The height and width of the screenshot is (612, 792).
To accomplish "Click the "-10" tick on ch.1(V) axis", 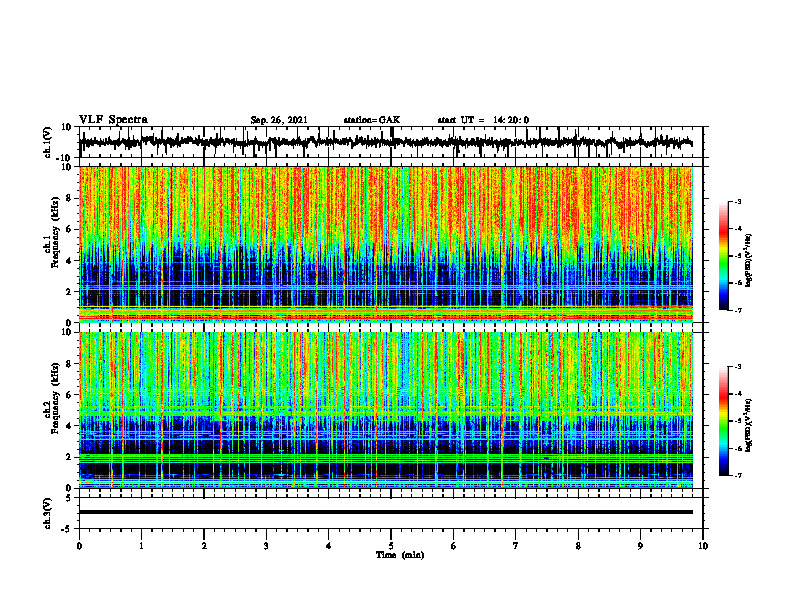I will (x=65, y=158).
